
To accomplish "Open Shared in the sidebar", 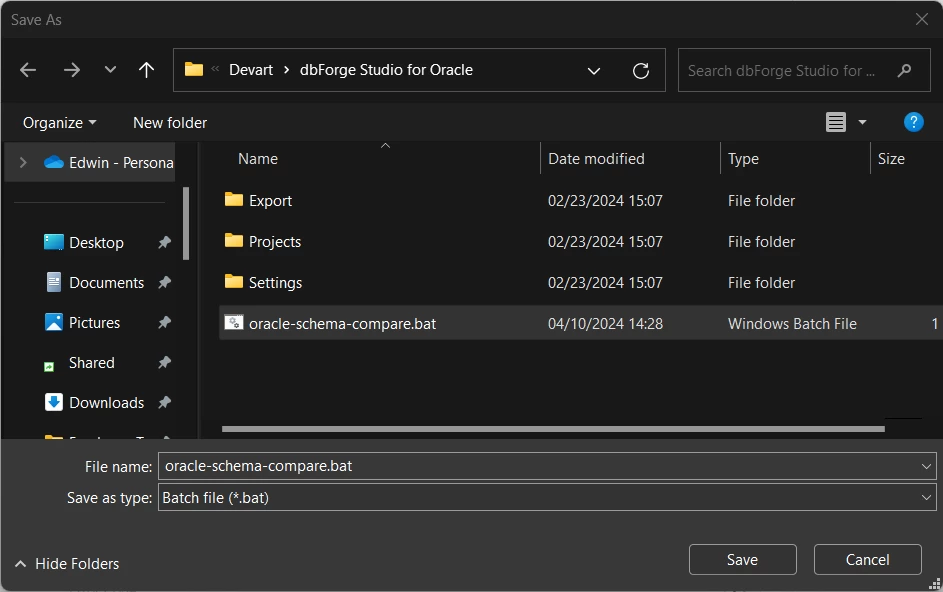I will pyautogui.click(x=91, y=363).
